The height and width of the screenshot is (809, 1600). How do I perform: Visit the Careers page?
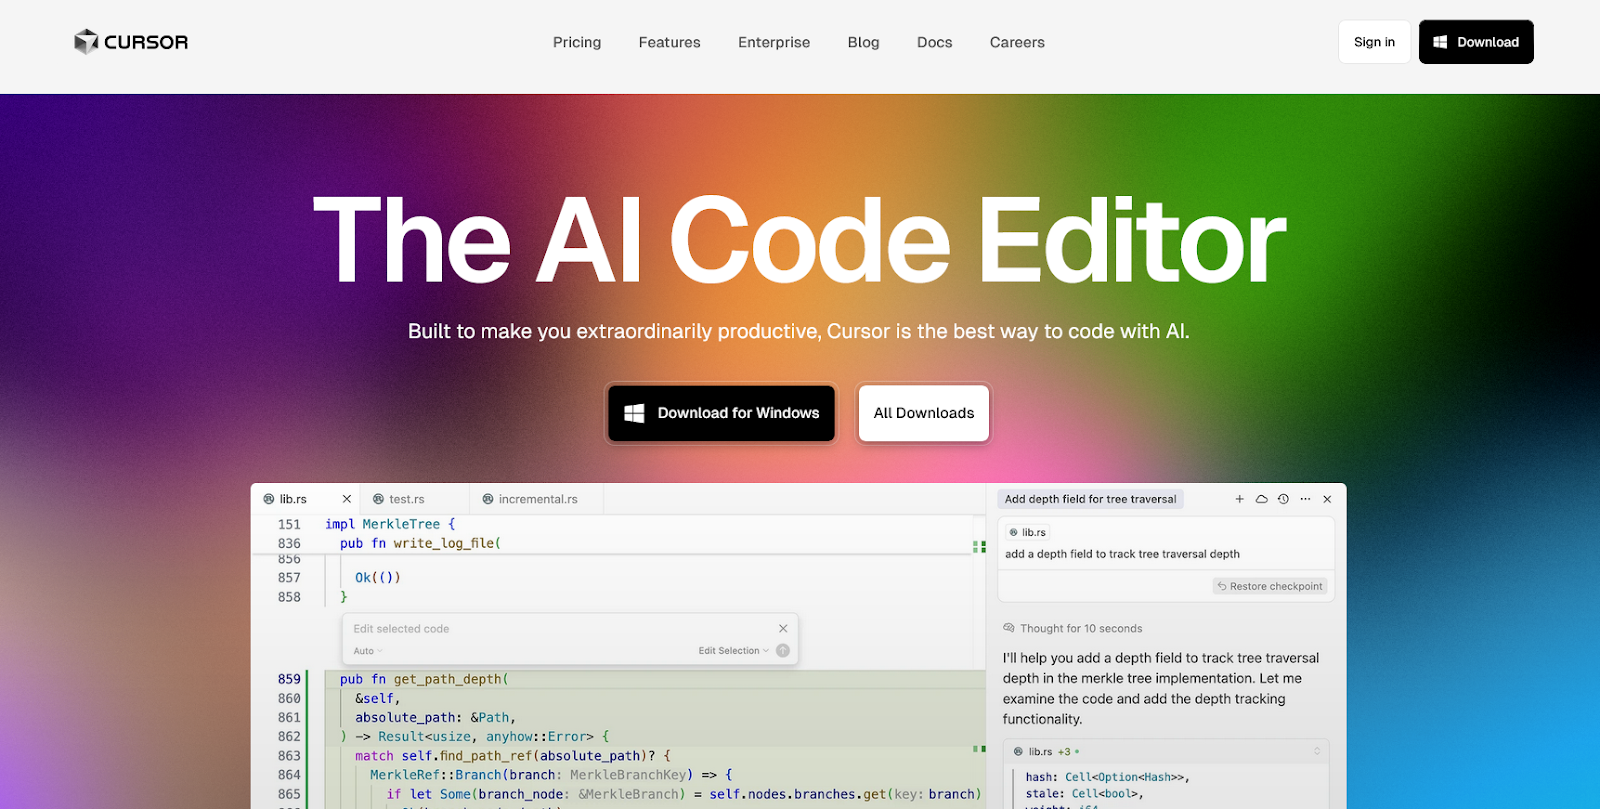1017,42
